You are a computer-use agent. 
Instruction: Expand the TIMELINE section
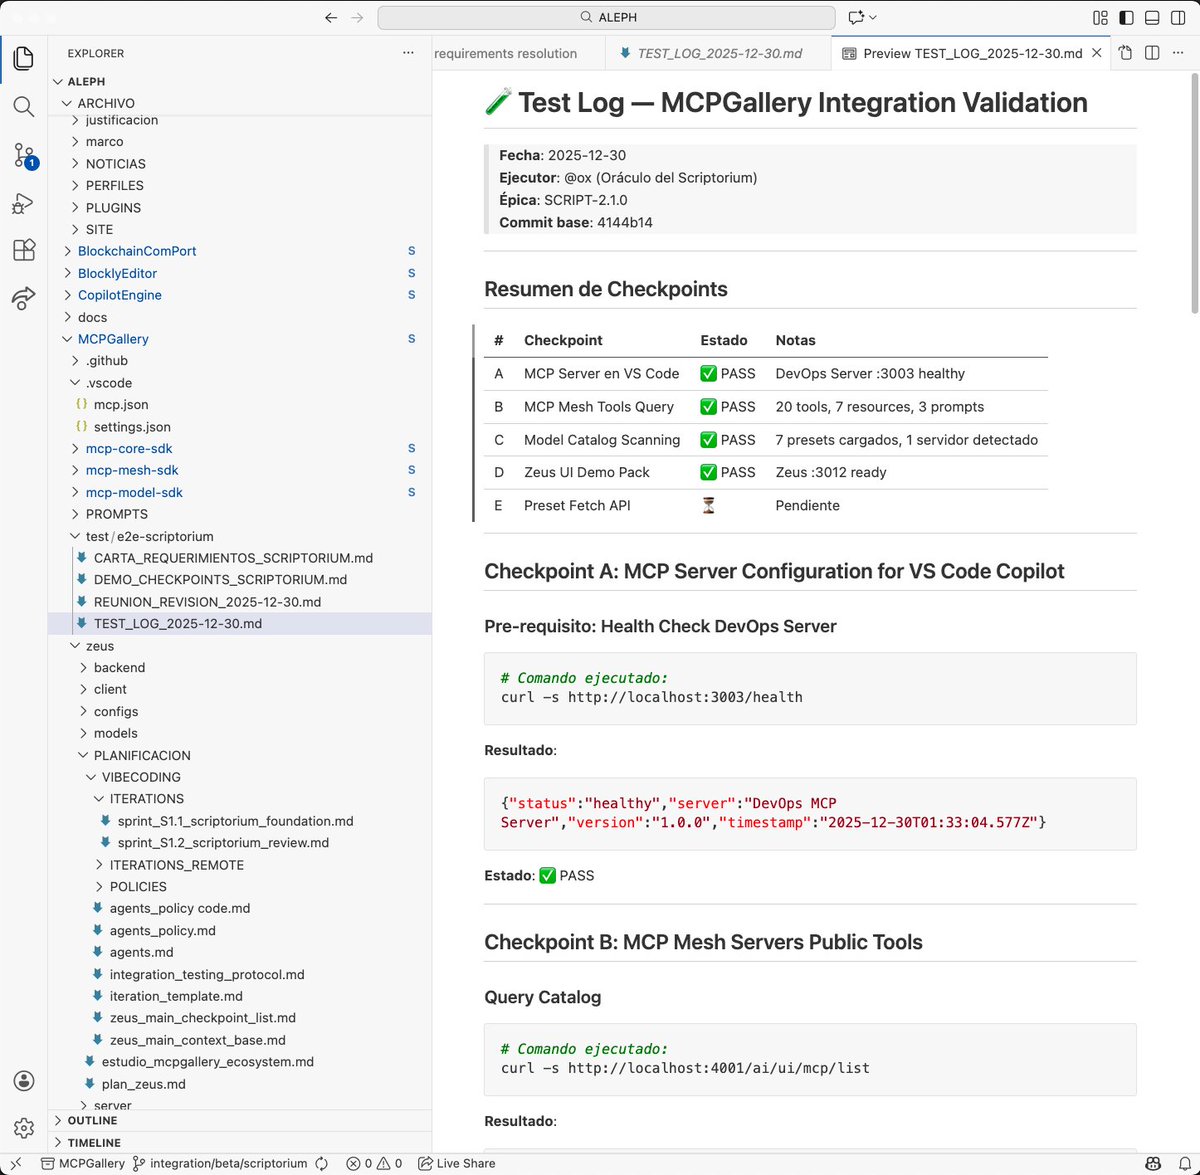pyautogui.click(x=240, y=1142)
